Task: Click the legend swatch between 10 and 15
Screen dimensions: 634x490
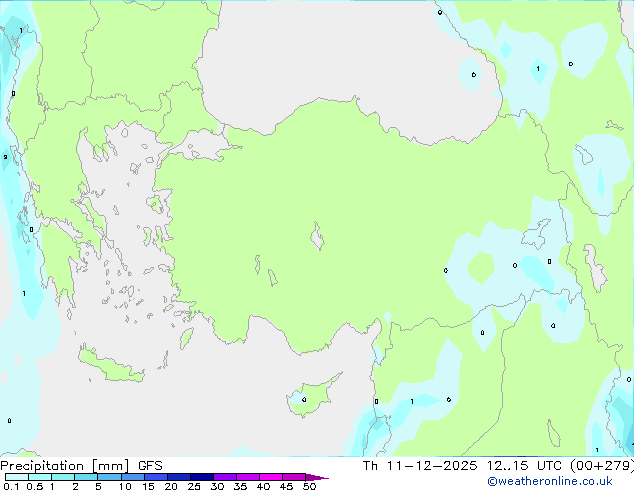Action: click(132, 477)
